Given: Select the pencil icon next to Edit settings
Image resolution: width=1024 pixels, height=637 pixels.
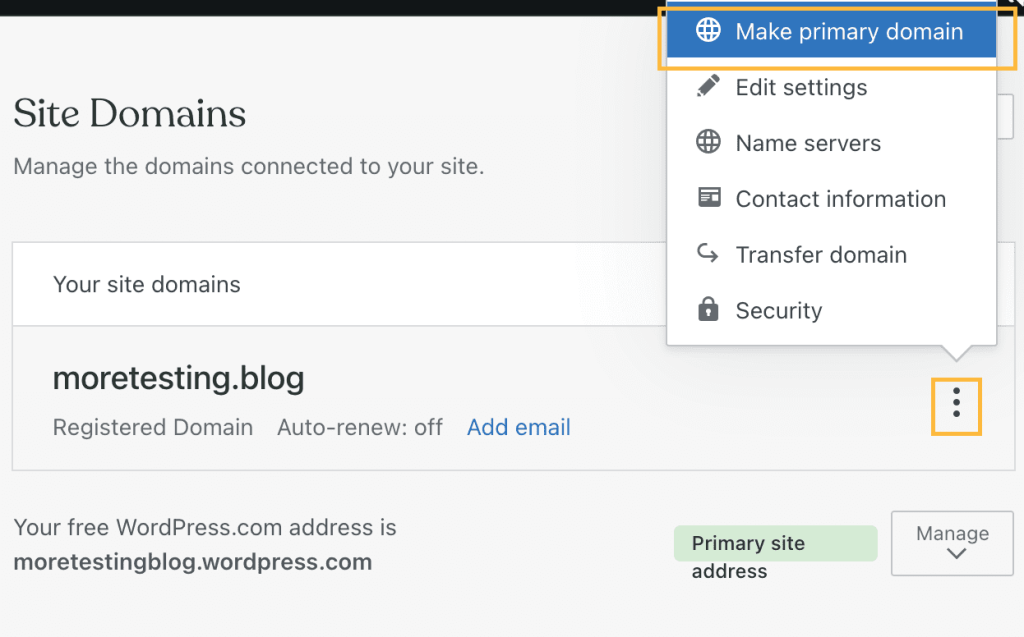Looking at the screenshot, I should 709,87.
